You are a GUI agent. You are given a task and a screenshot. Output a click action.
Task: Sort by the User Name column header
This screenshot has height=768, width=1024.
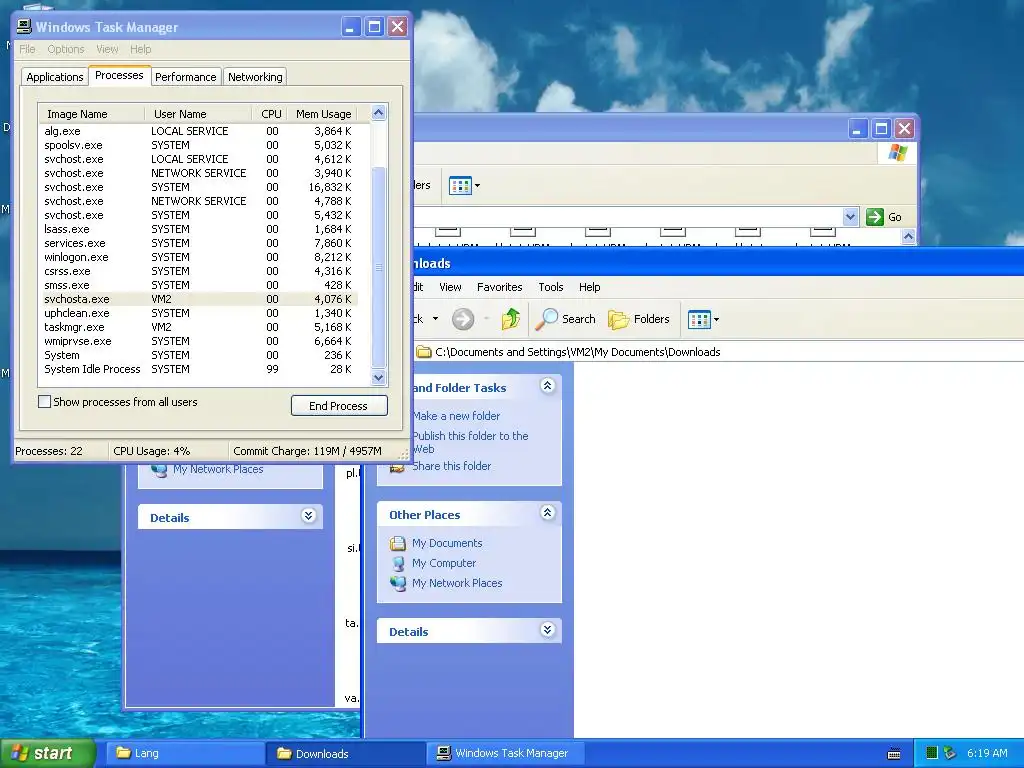tap(198, 114)
